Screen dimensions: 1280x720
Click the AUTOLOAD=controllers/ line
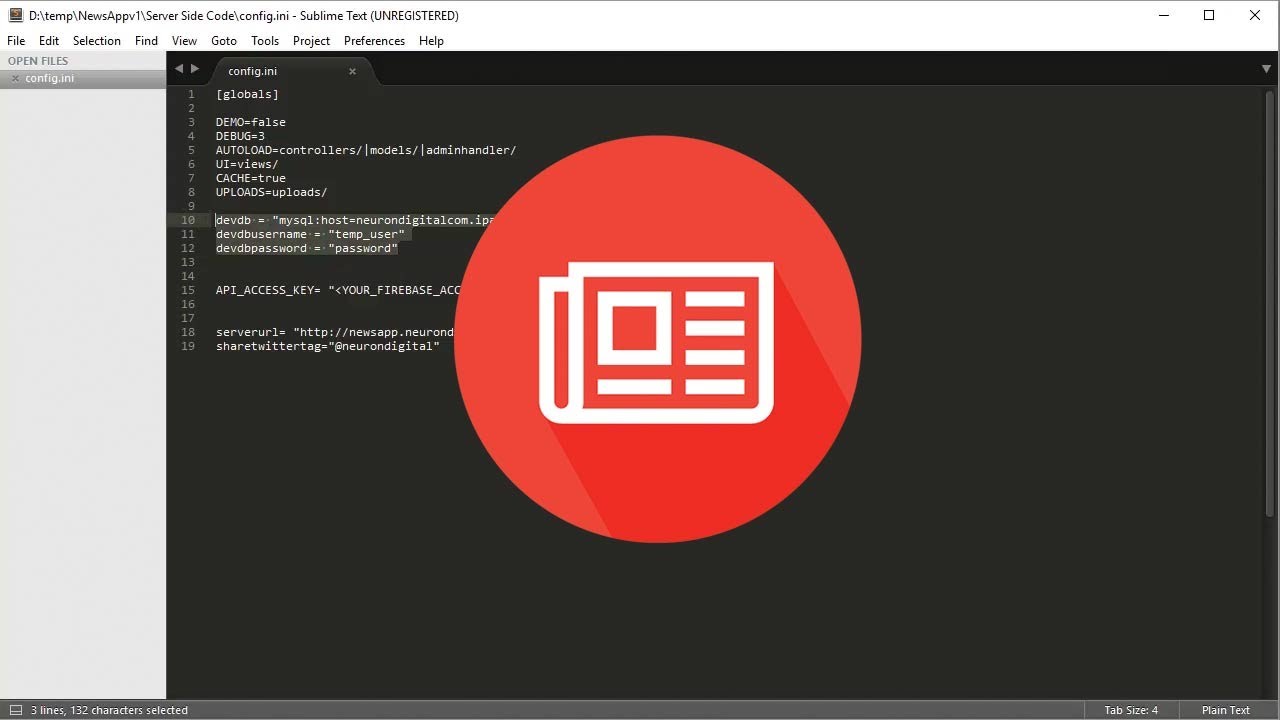point(366,150)
